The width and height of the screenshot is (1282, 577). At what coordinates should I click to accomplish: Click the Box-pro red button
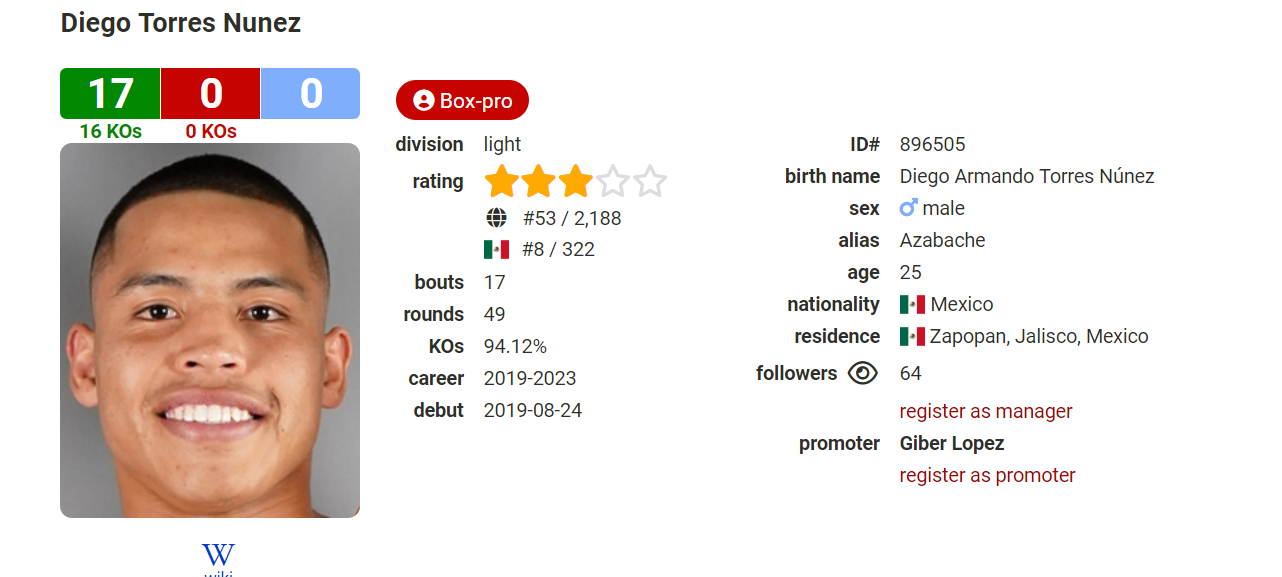click(x=462, y=101)
